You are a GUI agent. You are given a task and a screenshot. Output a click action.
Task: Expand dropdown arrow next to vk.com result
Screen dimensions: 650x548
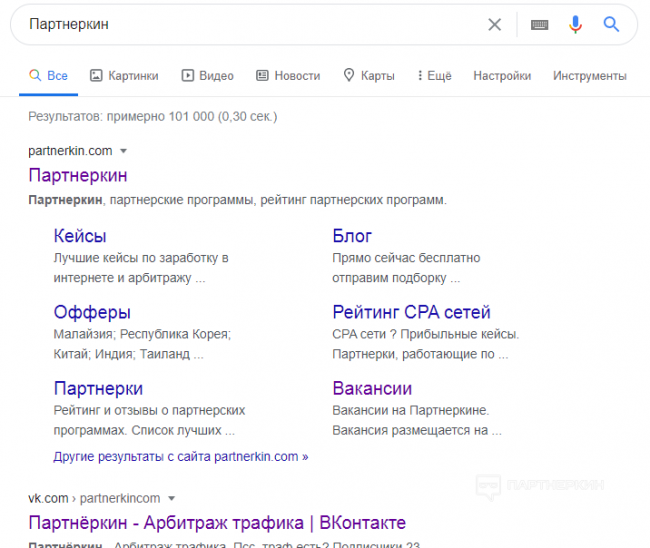(x=171, y=498)
